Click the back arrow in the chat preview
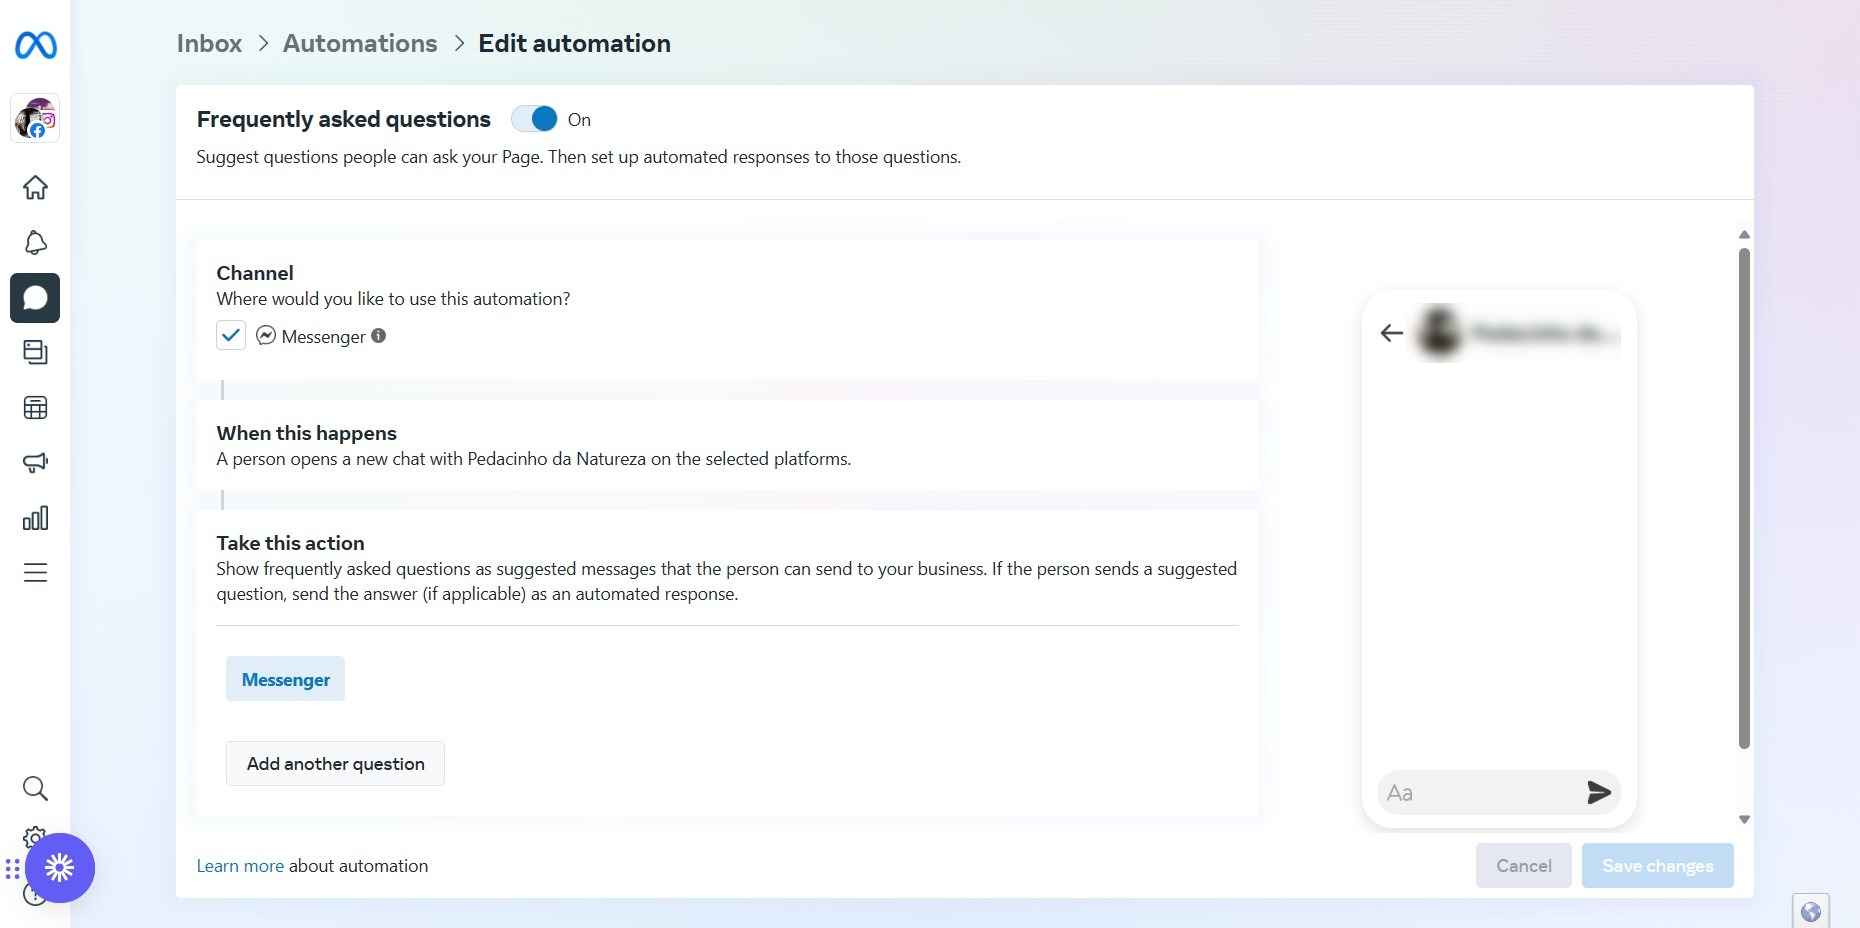 1391,333
